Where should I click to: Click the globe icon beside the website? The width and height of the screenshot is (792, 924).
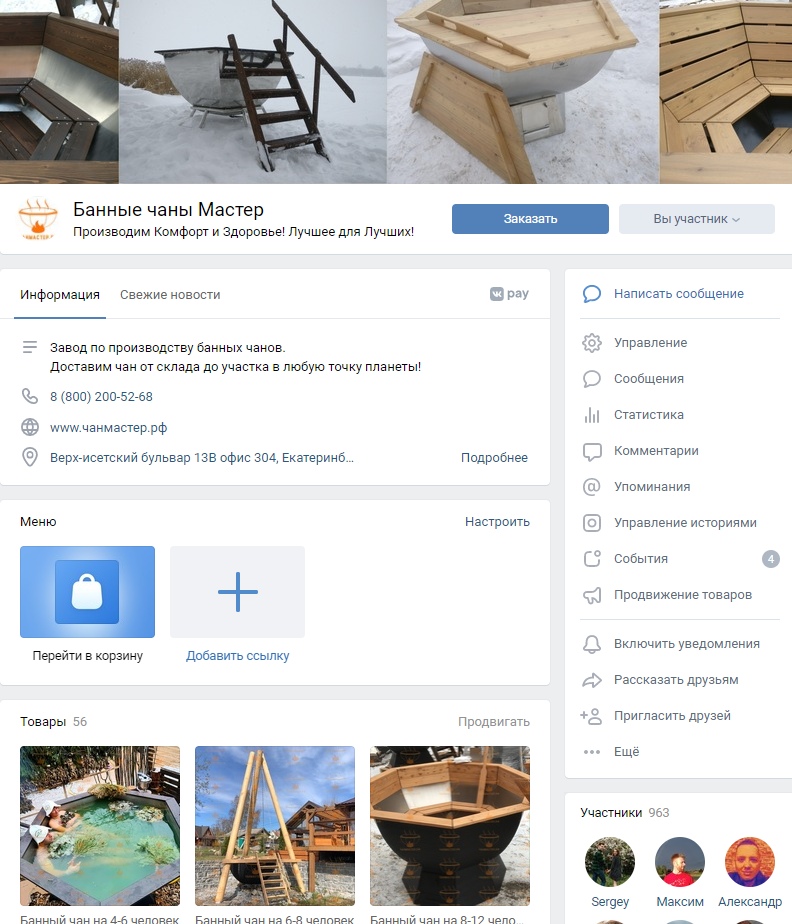[x=29, y=427]
